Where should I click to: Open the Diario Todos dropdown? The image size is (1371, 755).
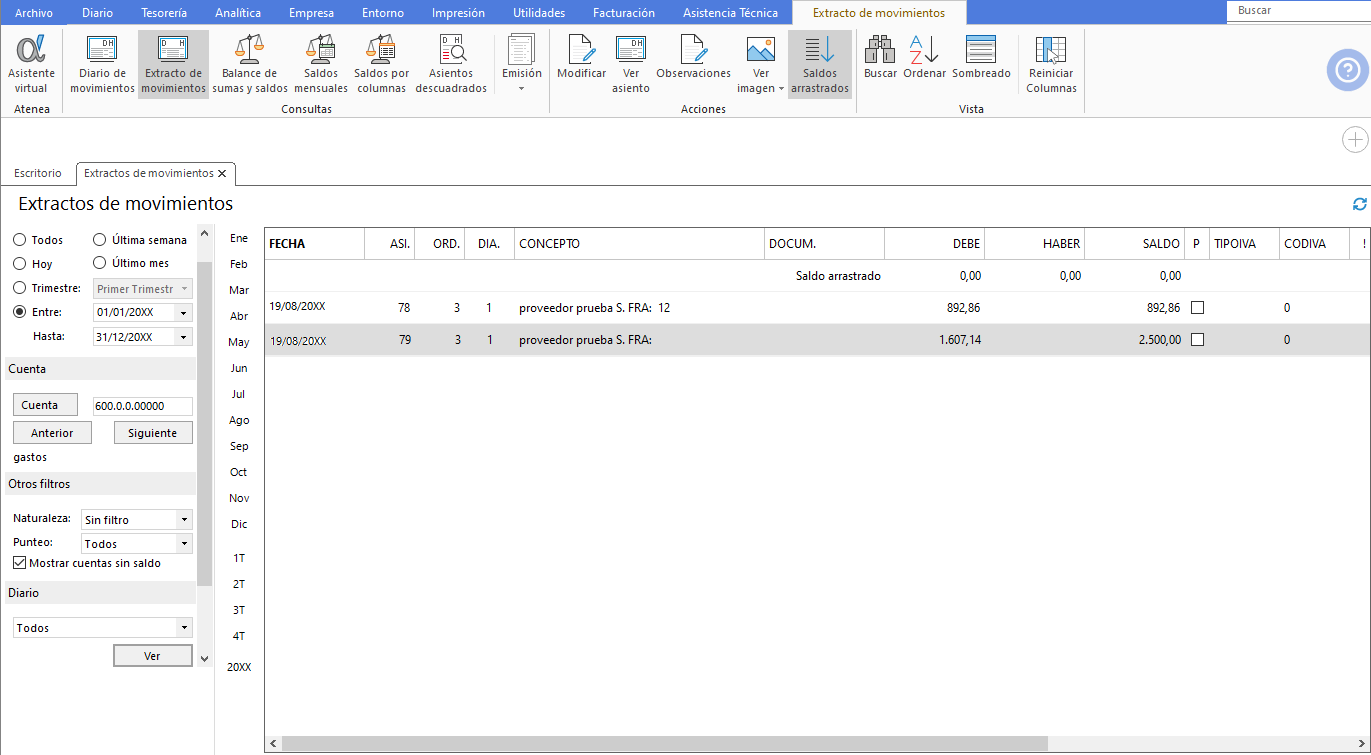[183, 628]
